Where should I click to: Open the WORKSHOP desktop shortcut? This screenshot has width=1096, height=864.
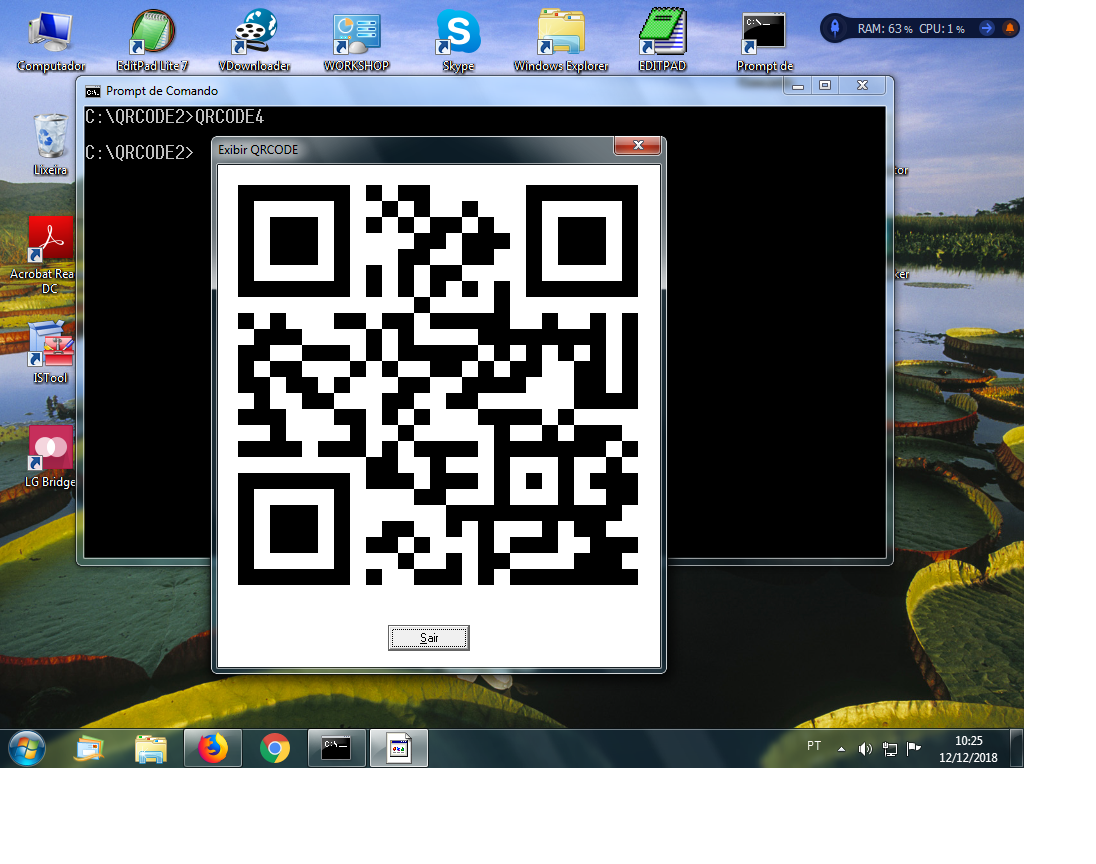pyautogui.click(x=356, y=41)
